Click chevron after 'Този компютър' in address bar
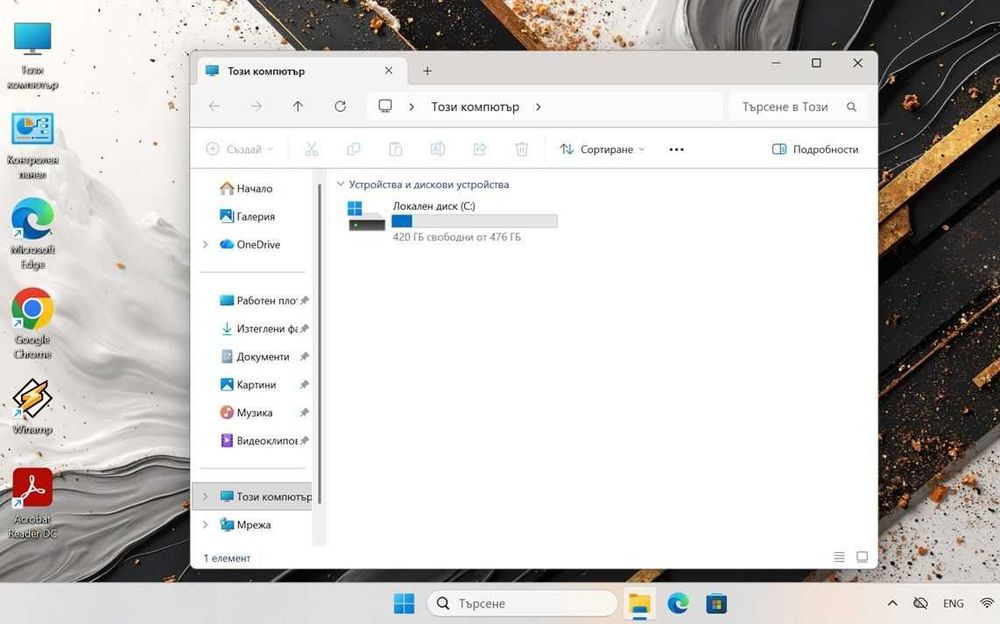This screenshot has height=624, width=1000. 538,107
